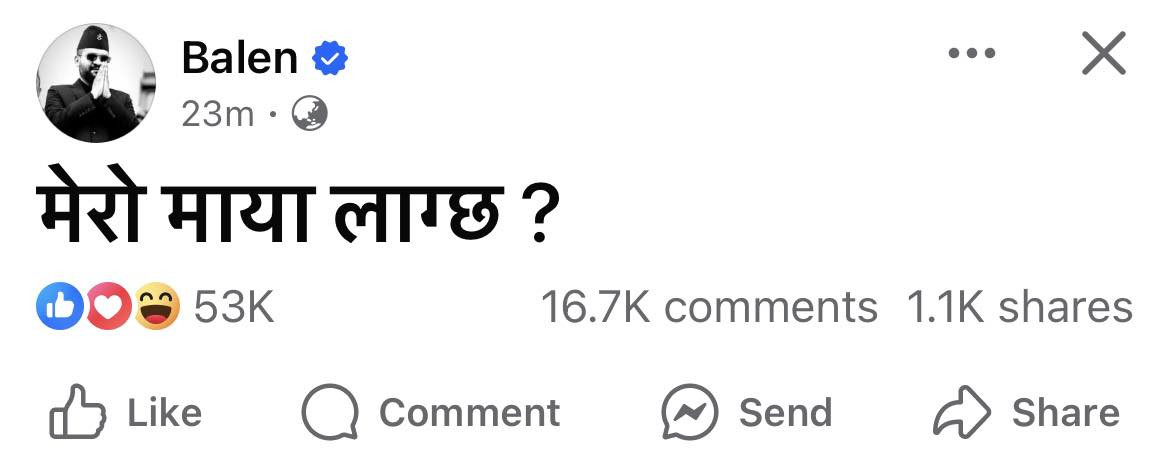Click the Share arrow icon
Image resolution: width=1170 pixels, height=461 pixels.
[961, 413]
